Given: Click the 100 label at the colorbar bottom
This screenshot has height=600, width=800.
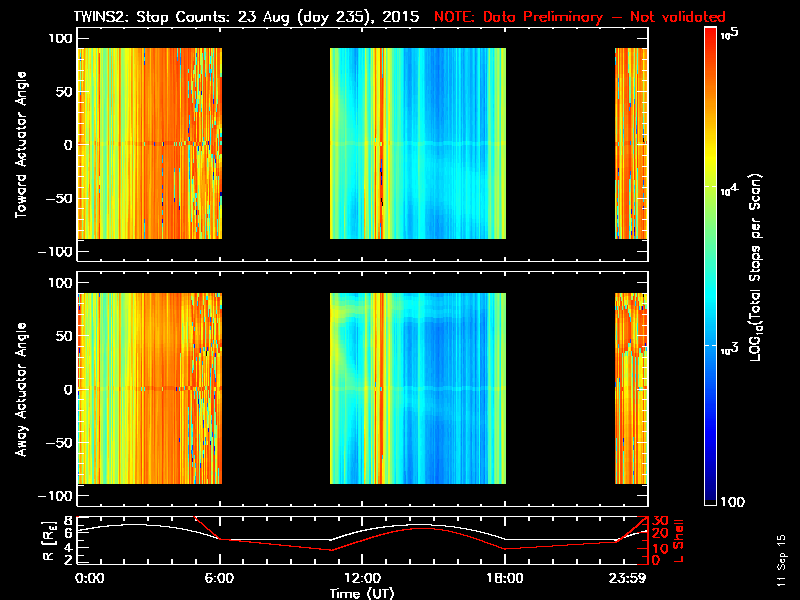Looking at the screenshot, I should [733, 502].
